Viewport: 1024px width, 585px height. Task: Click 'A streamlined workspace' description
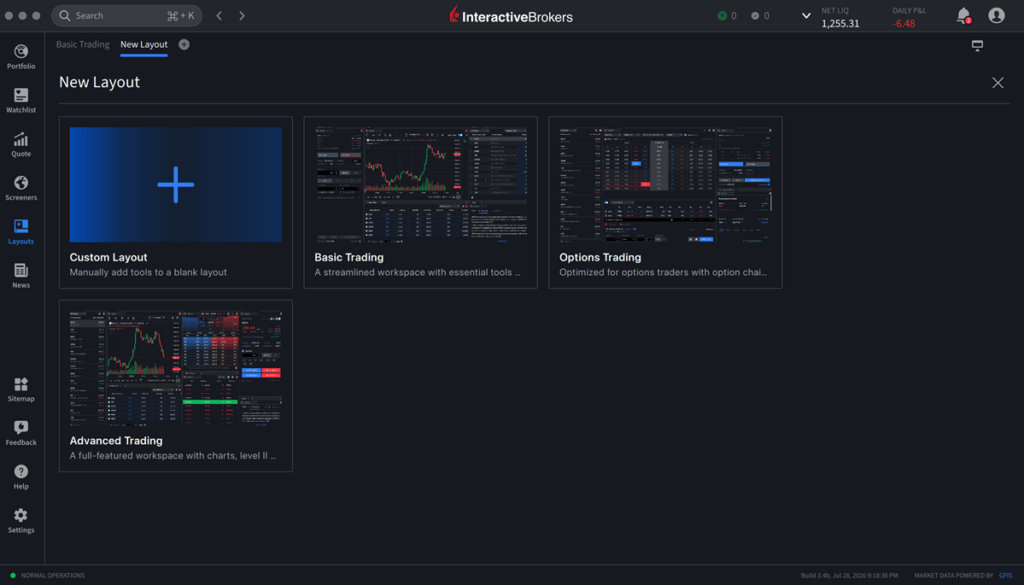click(417, 272)
